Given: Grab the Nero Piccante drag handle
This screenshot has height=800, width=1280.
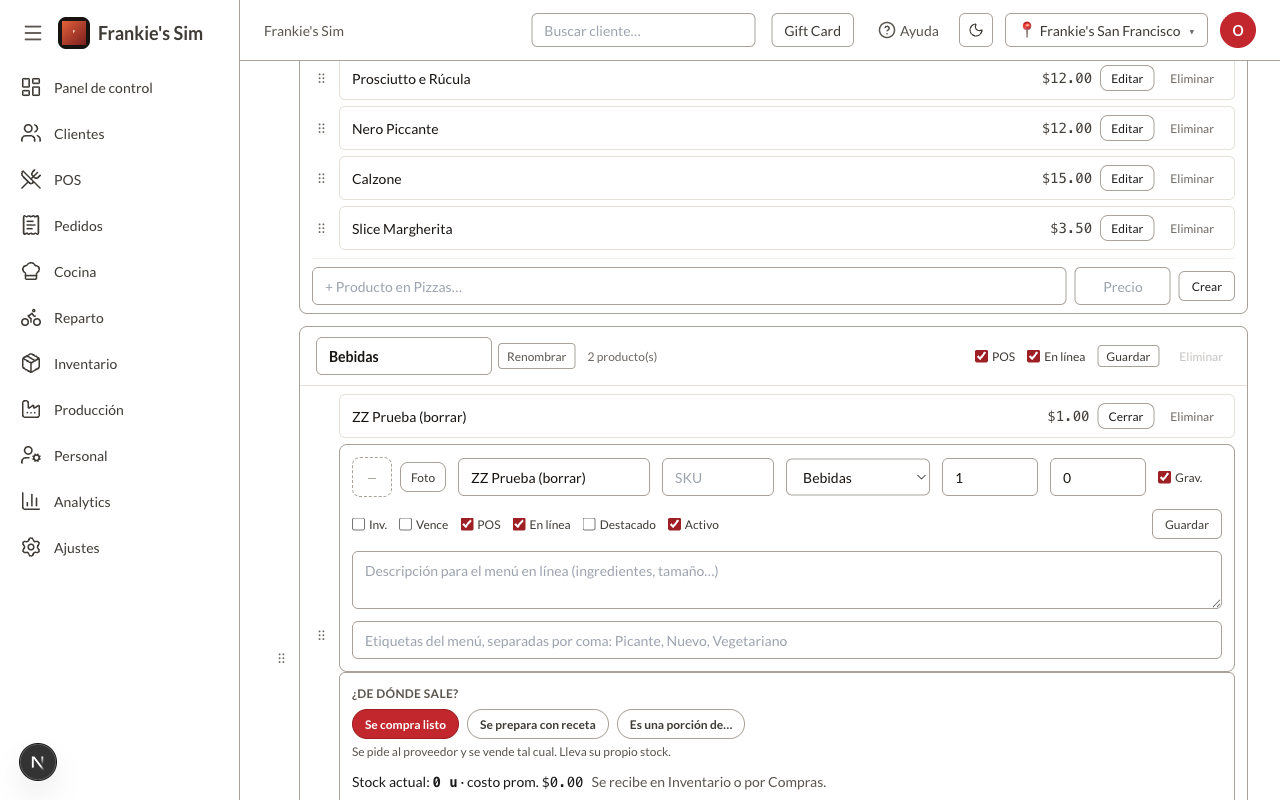Looking at the screenshot, I should (321, 128).
